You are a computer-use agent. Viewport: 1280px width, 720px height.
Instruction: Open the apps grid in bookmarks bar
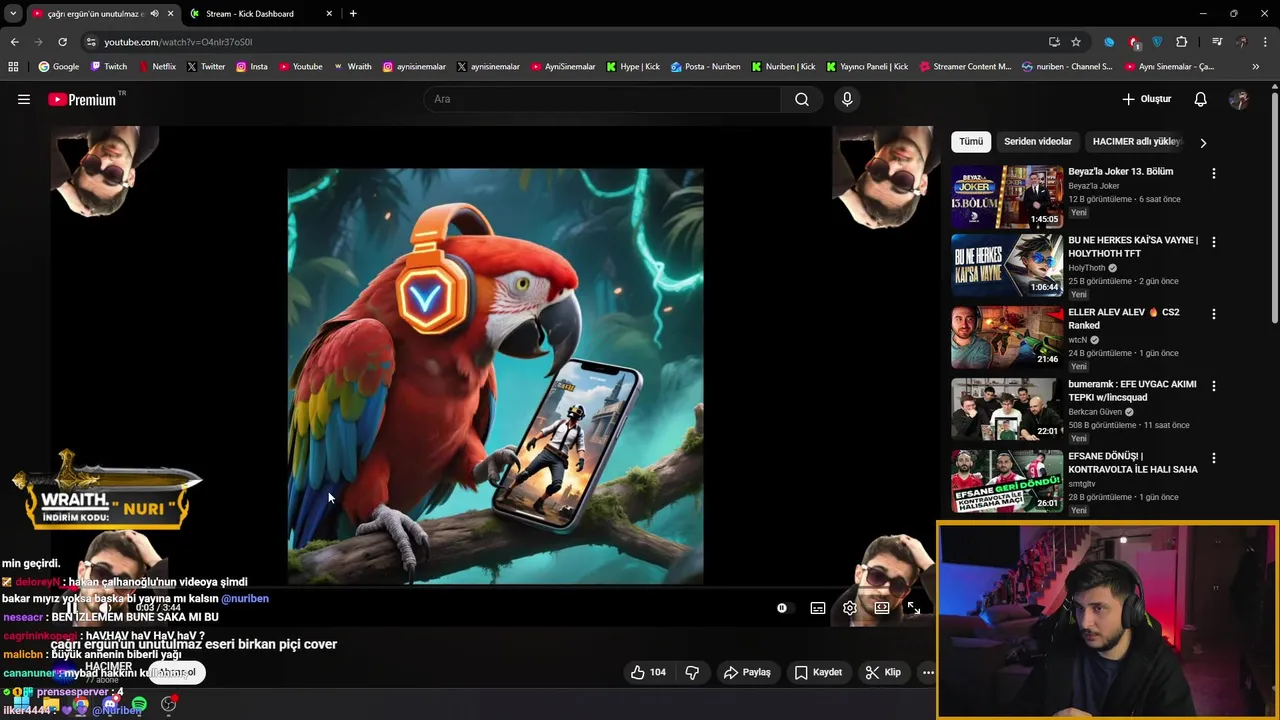[x=13, y=67]
